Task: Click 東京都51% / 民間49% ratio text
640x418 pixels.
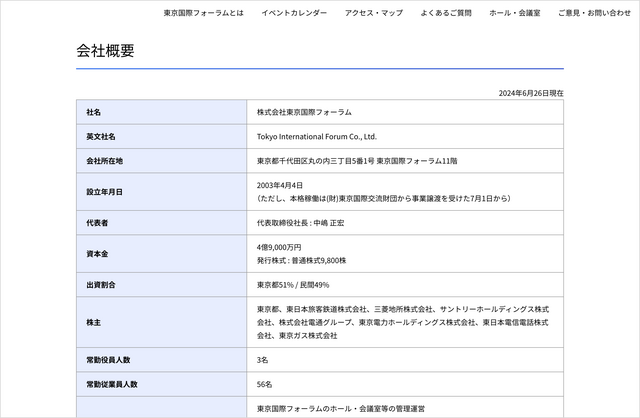Action: pyautogui.click(x=293, y=285)
